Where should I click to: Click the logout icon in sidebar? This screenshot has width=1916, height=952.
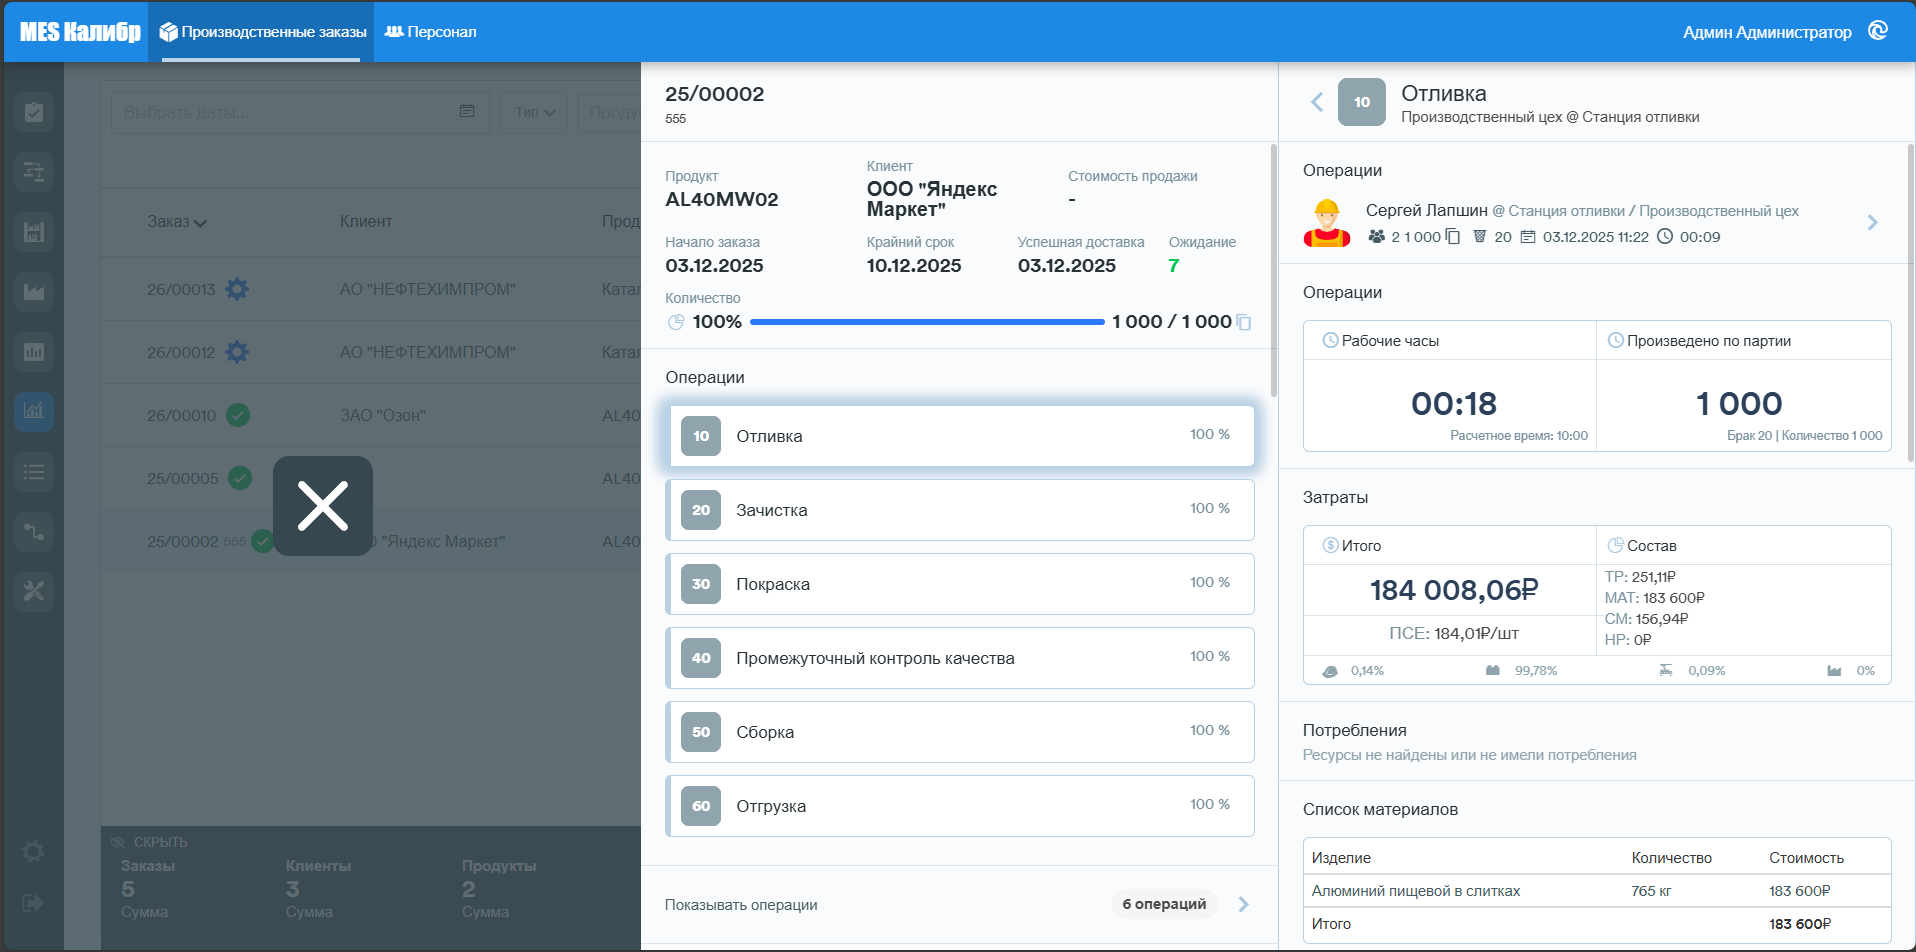pyautogui.click(x=33, y=903)
